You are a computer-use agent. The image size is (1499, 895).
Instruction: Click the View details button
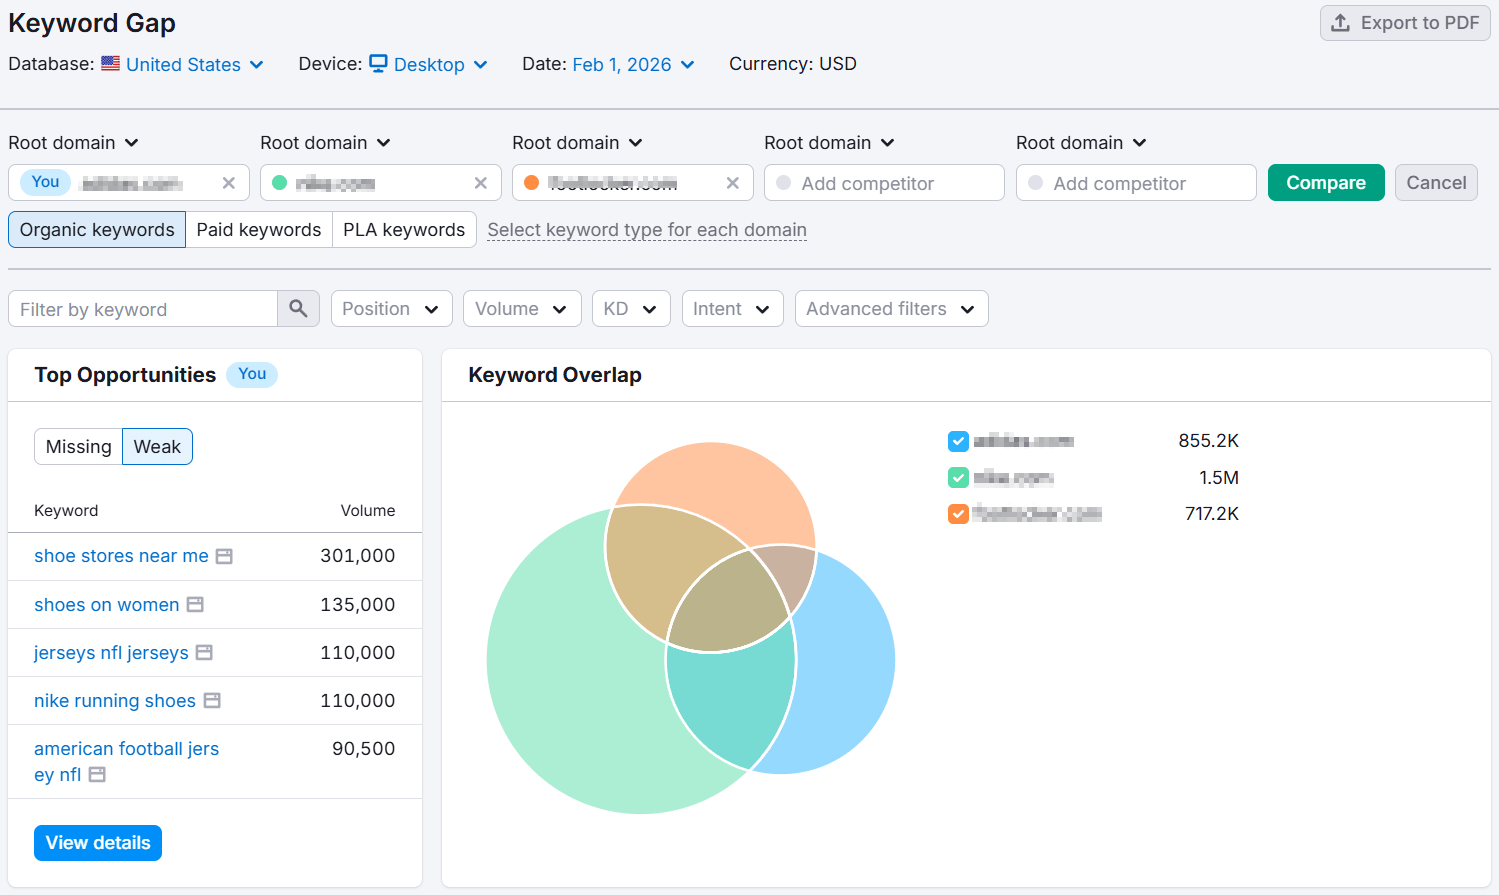(x=98, y=843)
